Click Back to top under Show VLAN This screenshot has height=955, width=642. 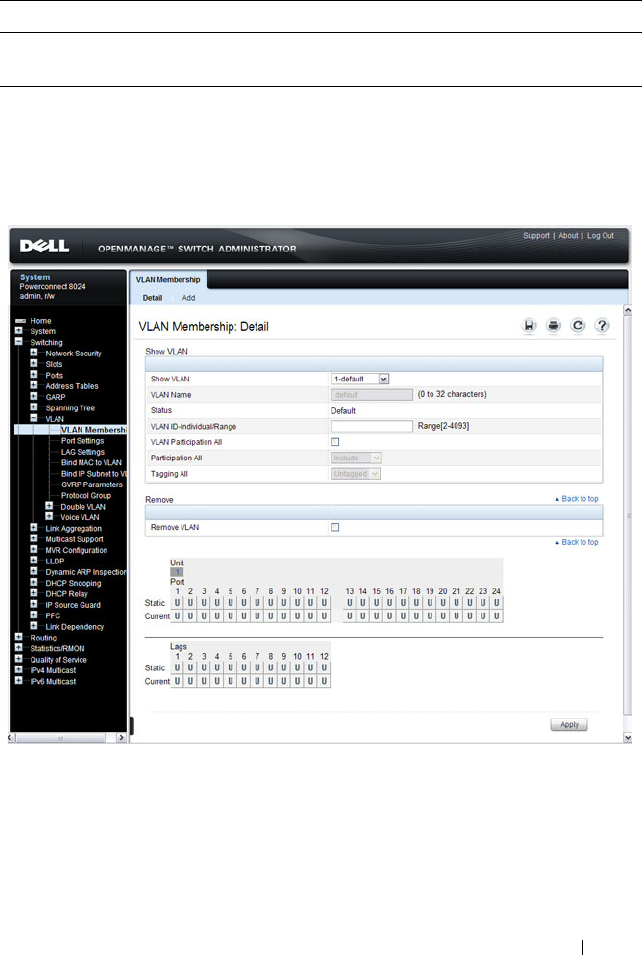coord(577,499)
